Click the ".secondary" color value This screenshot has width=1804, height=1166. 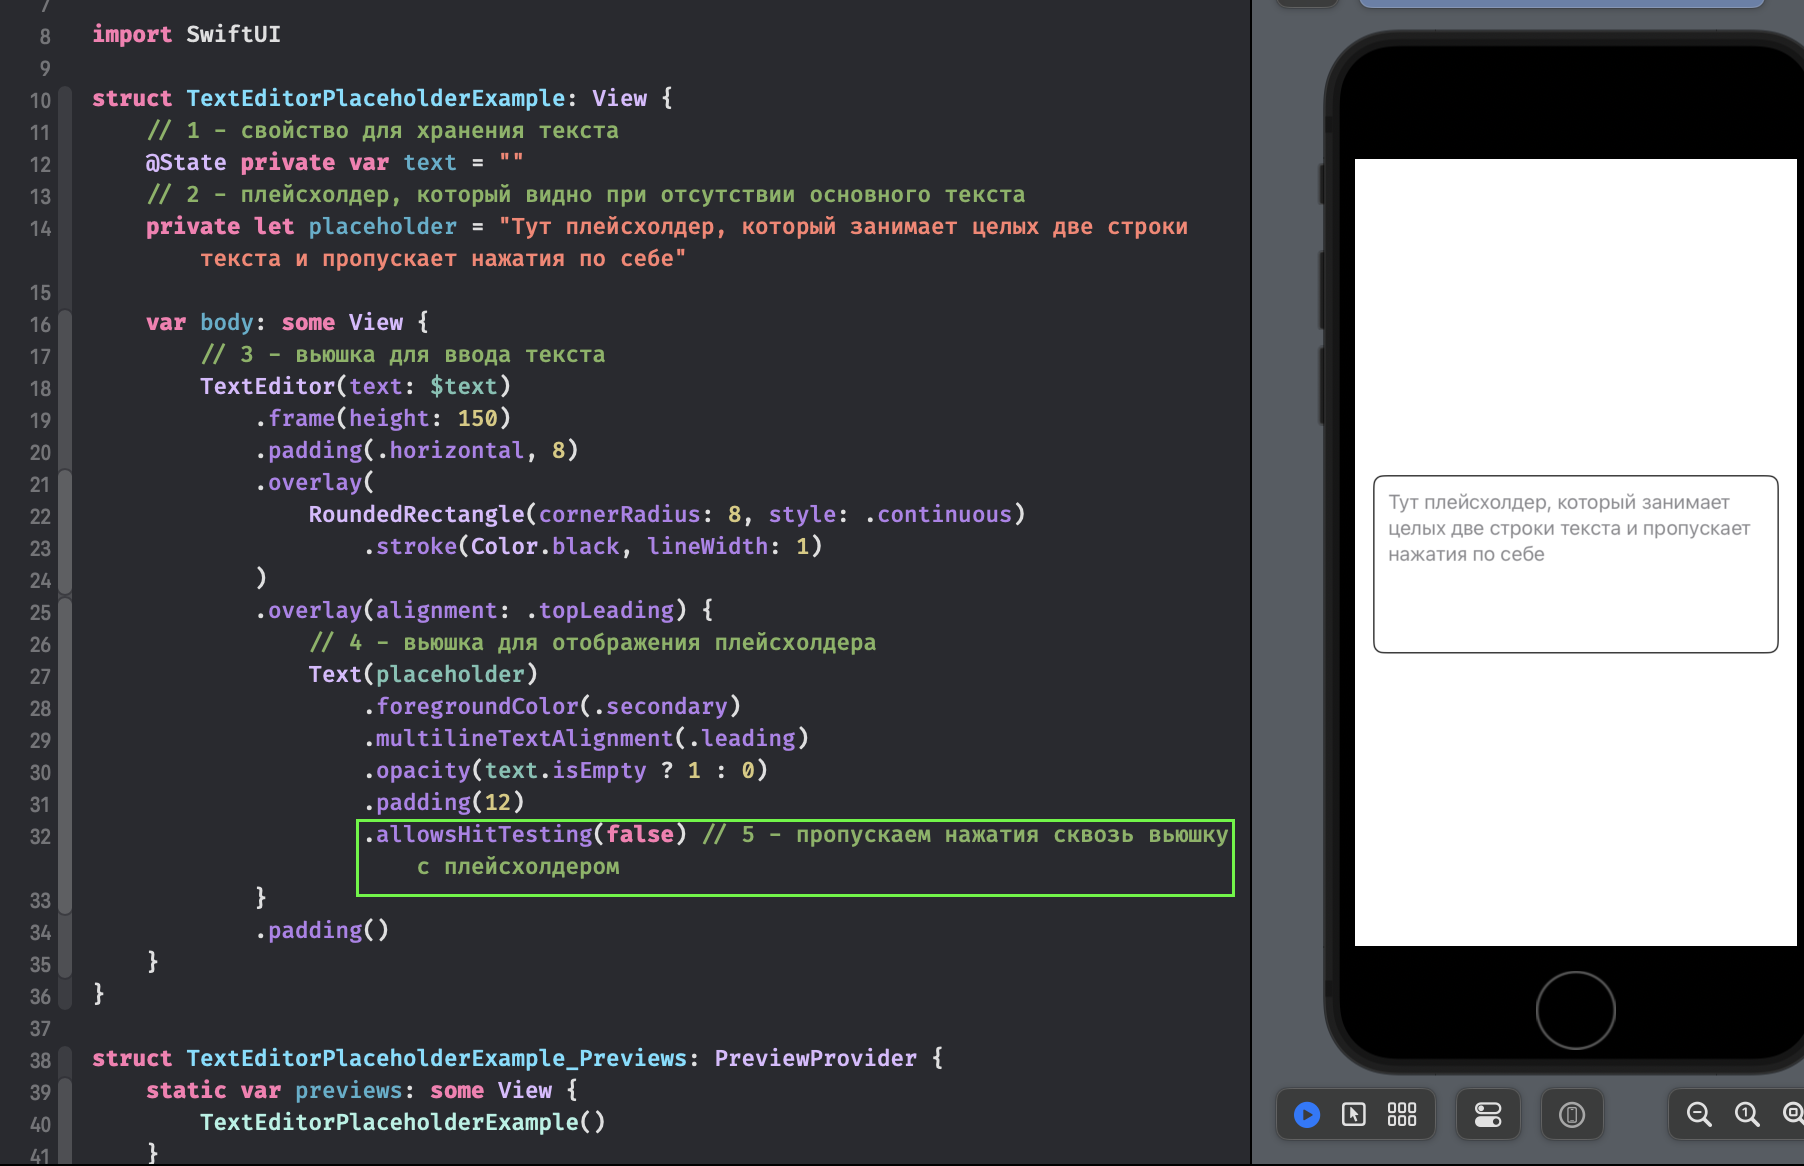pos(661,706)
